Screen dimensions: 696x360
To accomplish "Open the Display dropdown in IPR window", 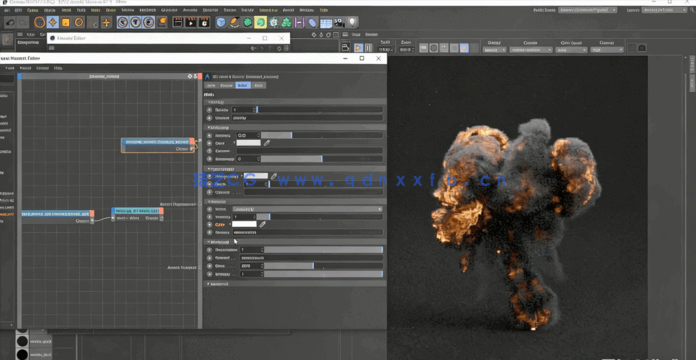I will [x=494, y=50].
